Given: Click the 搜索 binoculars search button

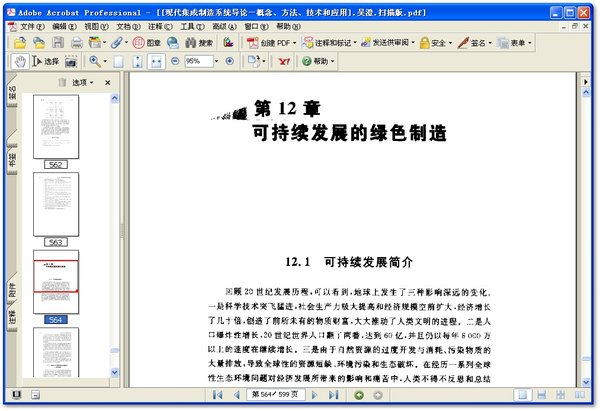Looking at the screenshot, I should [199, 42].
